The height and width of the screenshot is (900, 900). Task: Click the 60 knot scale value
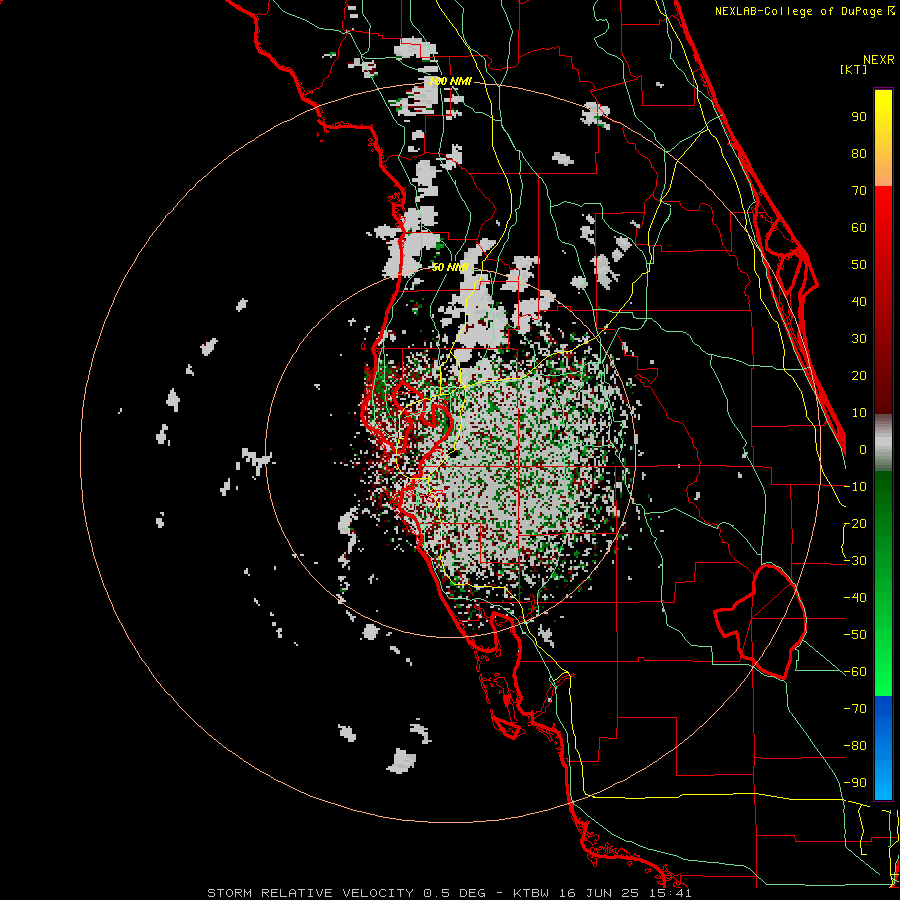coord(859,228)
